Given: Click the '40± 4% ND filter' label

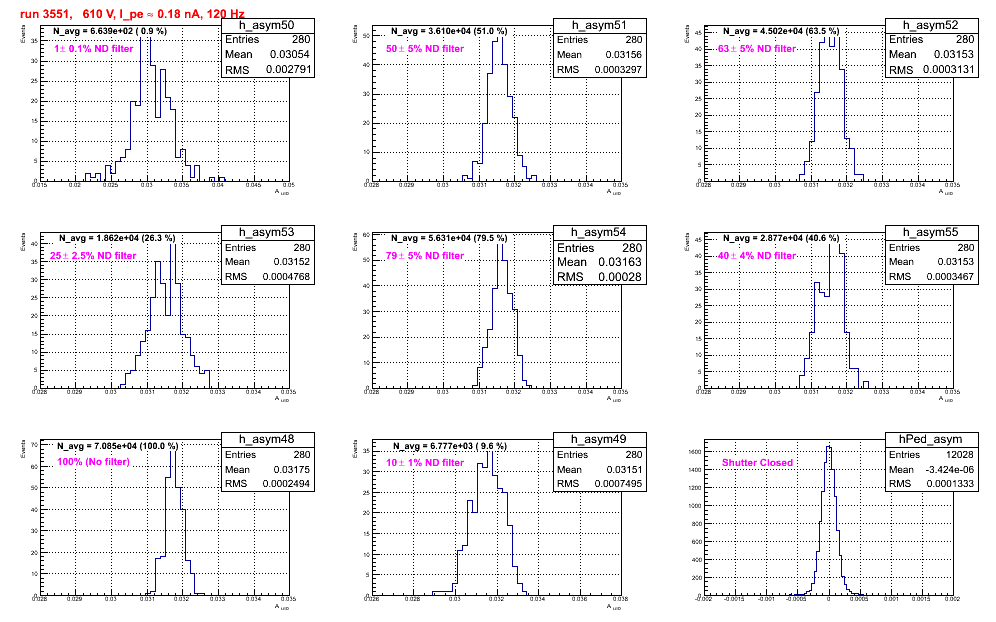Looking at the screenshot, I should coord(757,256).
